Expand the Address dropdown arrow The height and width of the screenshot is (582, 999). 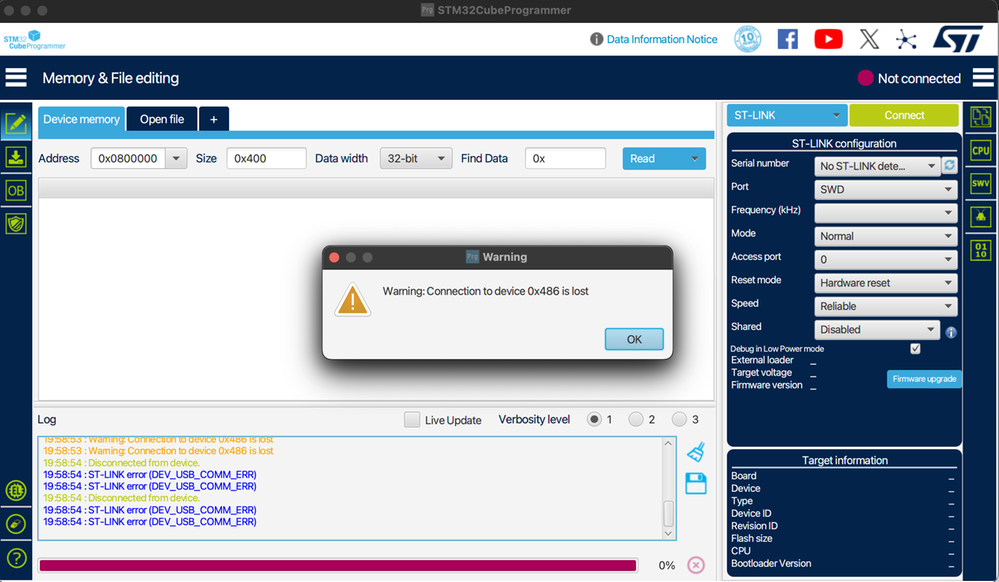tap(176, 158)
